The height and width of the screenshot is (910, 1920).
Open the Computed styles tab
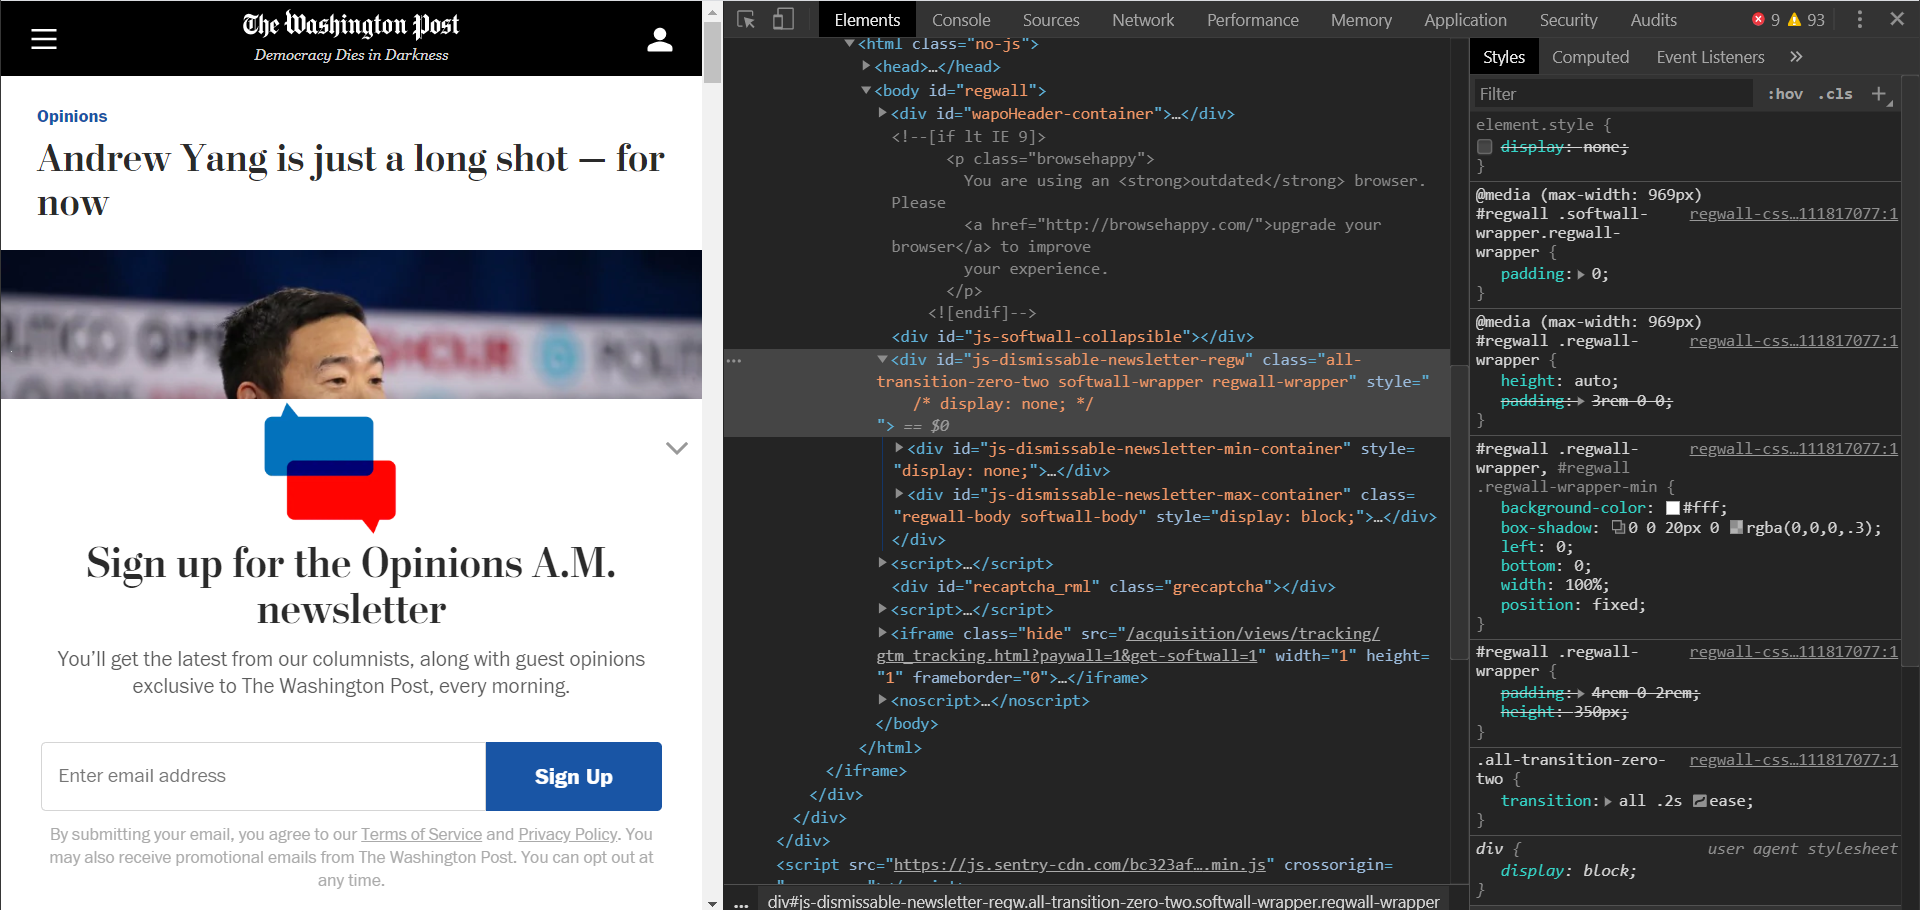click(x=1590, y=57)
